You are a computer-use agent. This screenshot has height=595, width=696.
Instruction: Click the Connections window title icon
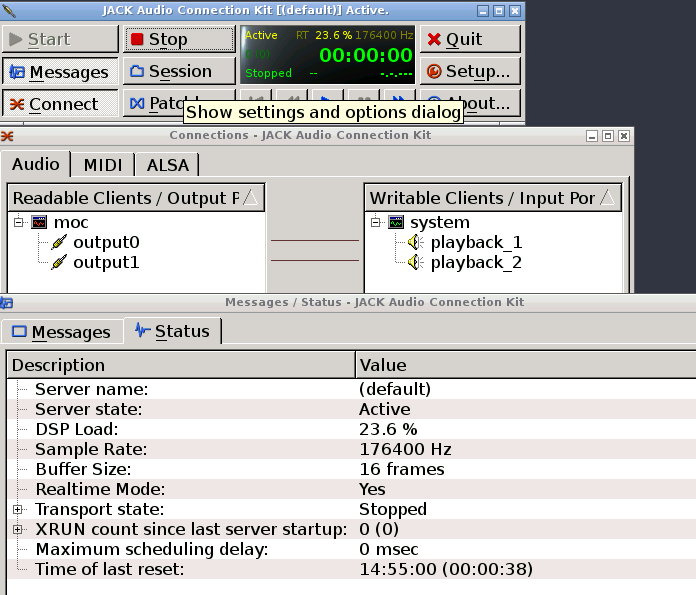[7, 136]
